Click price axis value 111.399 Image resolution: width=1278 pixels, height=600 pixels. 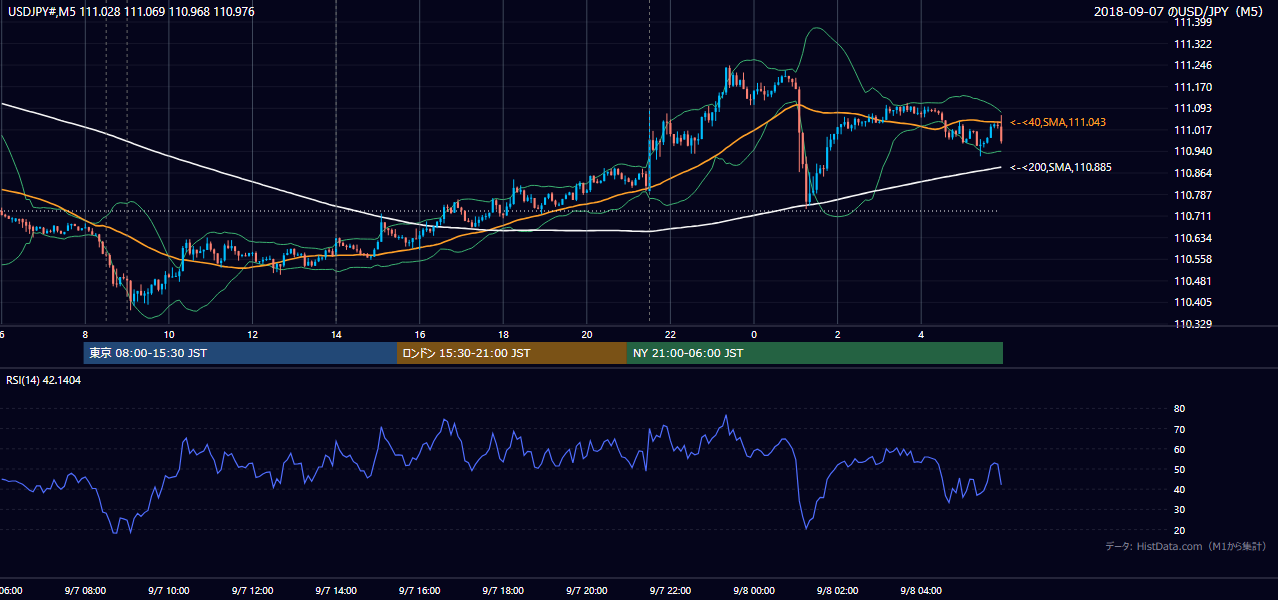(1192, 22)
